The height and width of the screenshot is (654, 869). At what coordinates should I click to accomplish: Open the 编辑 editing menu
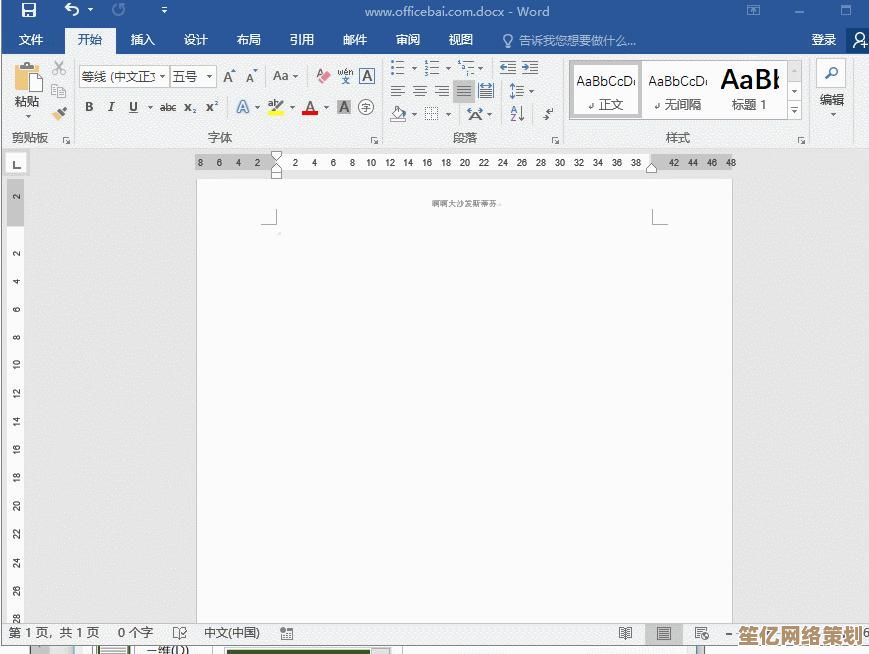(x=831, y=89)
